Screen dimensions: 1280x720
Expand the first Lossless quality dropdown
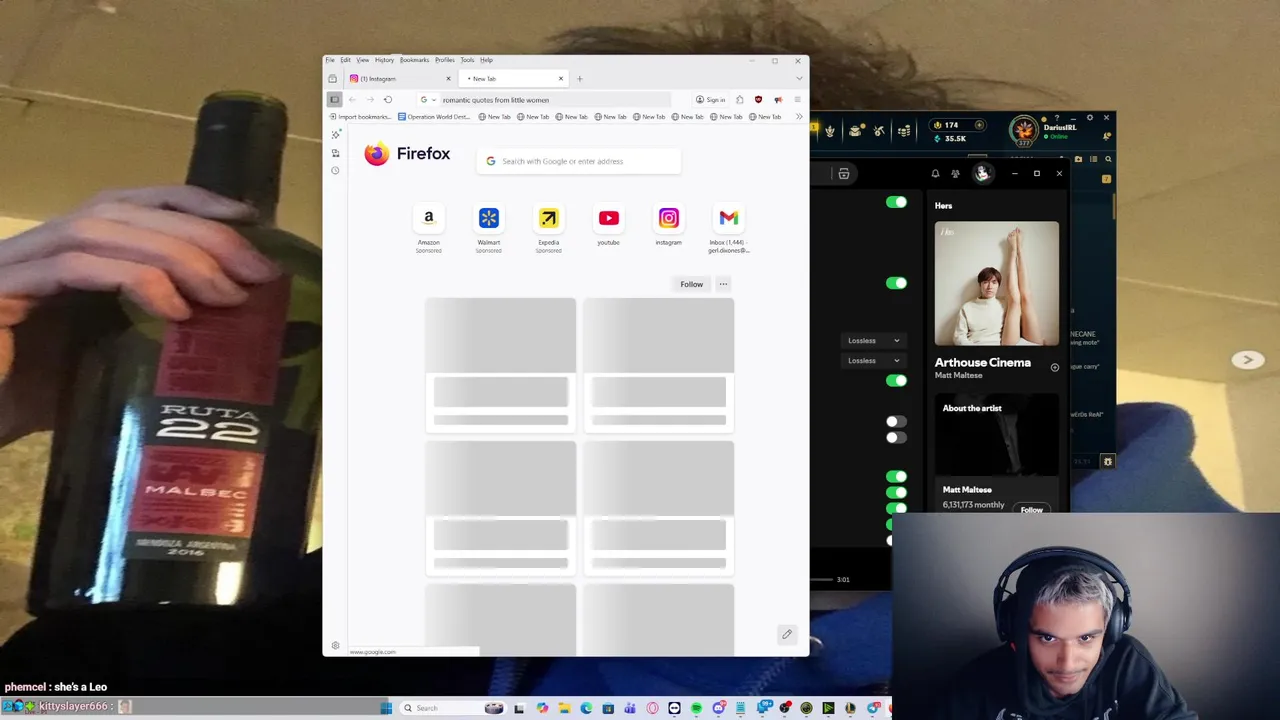point(873,341)
